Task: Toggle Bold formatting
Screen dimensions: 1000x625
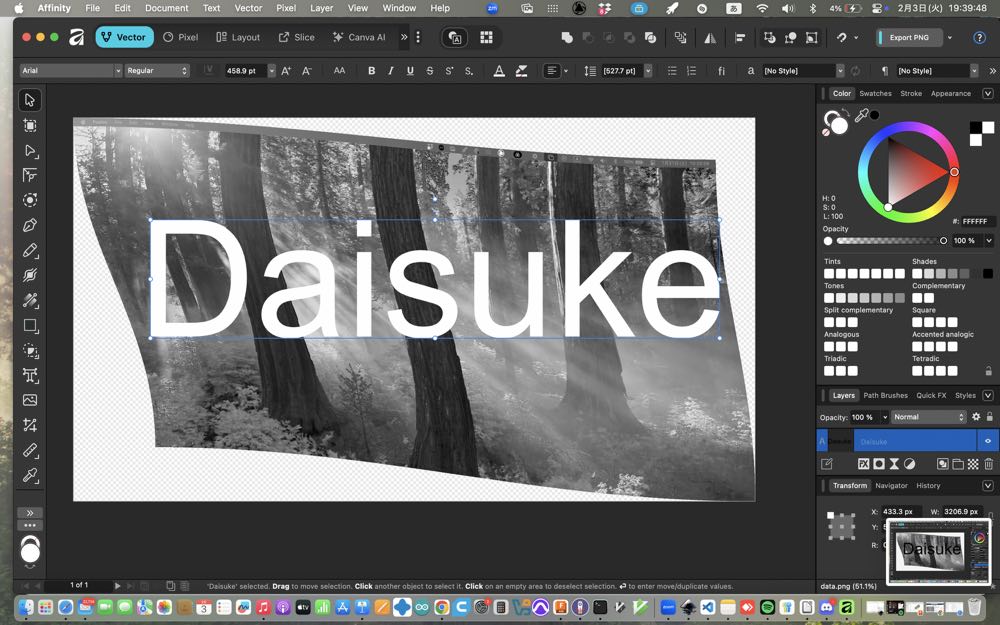Action: tap(371, 71)
